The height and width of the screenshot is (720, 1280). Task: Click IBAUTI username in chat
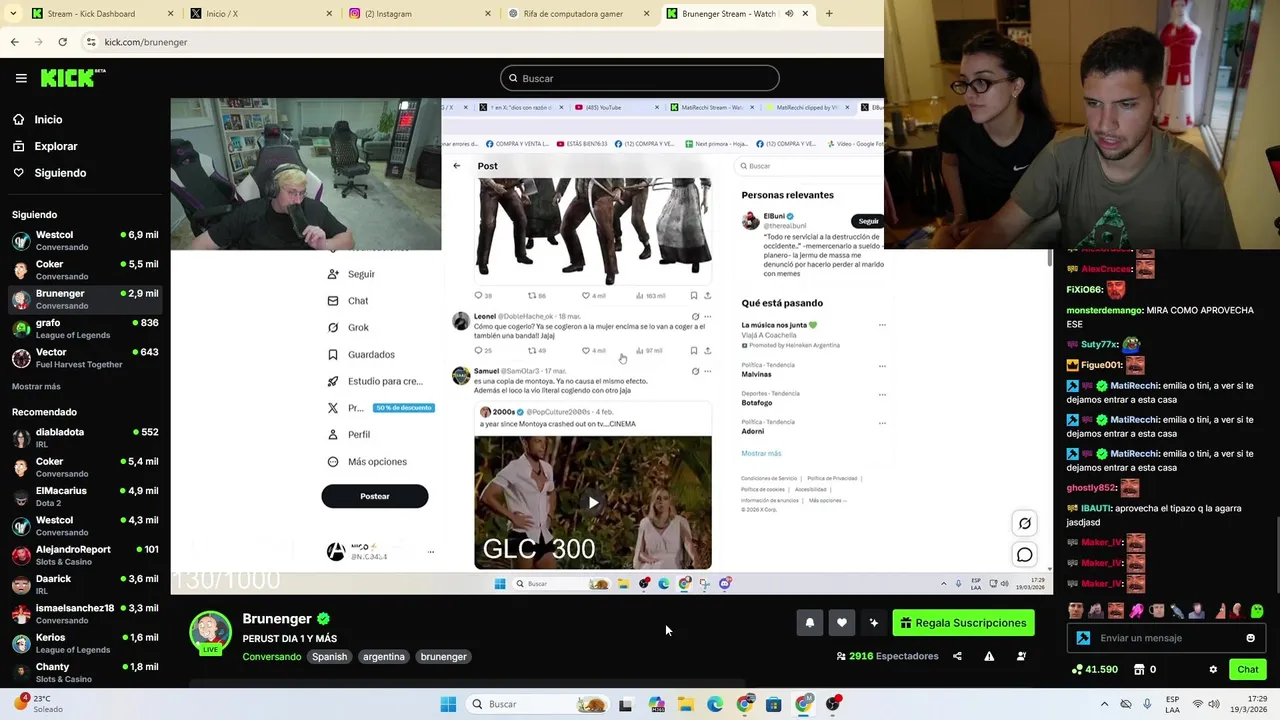[x=1096, y=508]
